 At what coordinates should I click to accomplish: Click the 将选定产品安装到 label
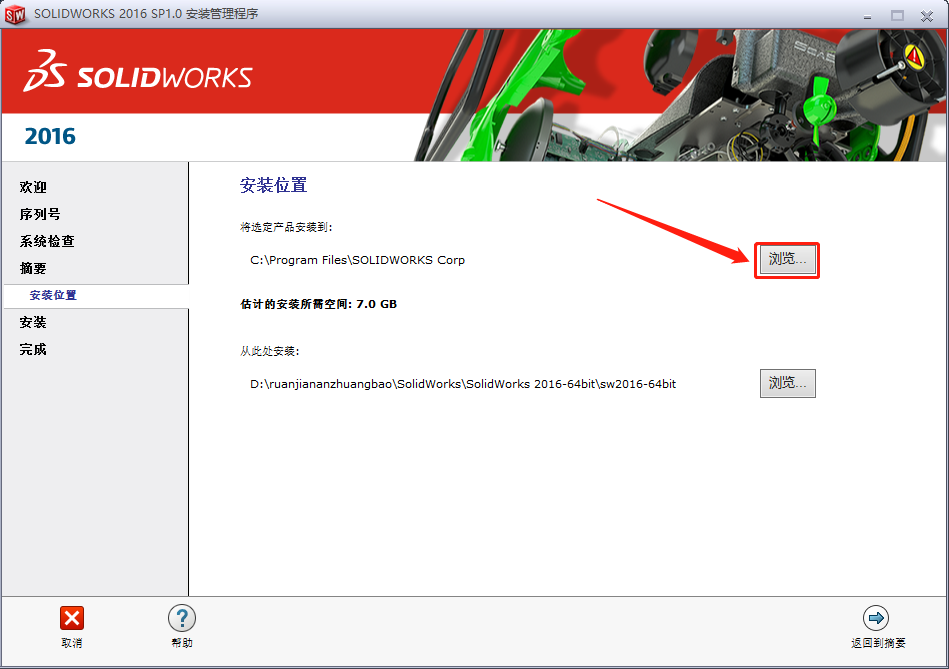coord(286,227)
